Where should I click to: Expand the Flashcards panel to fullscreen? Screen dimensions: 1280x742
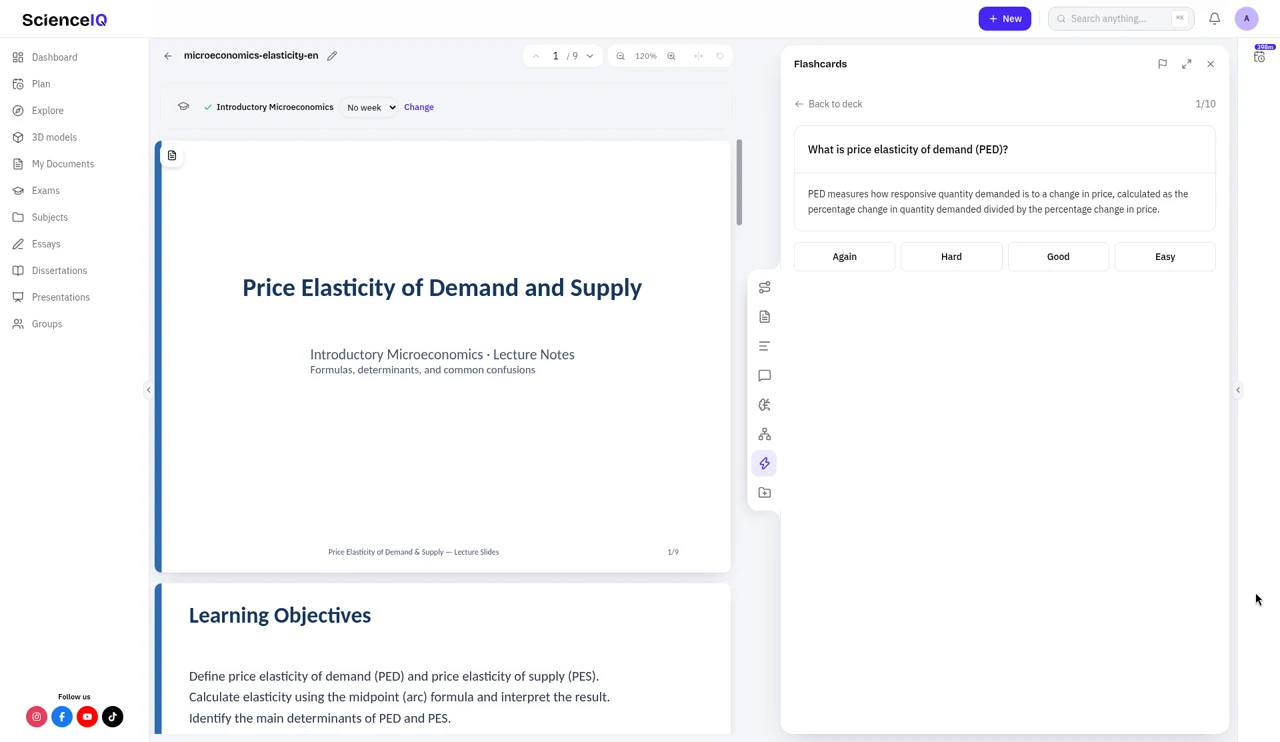coord(1186,64)
